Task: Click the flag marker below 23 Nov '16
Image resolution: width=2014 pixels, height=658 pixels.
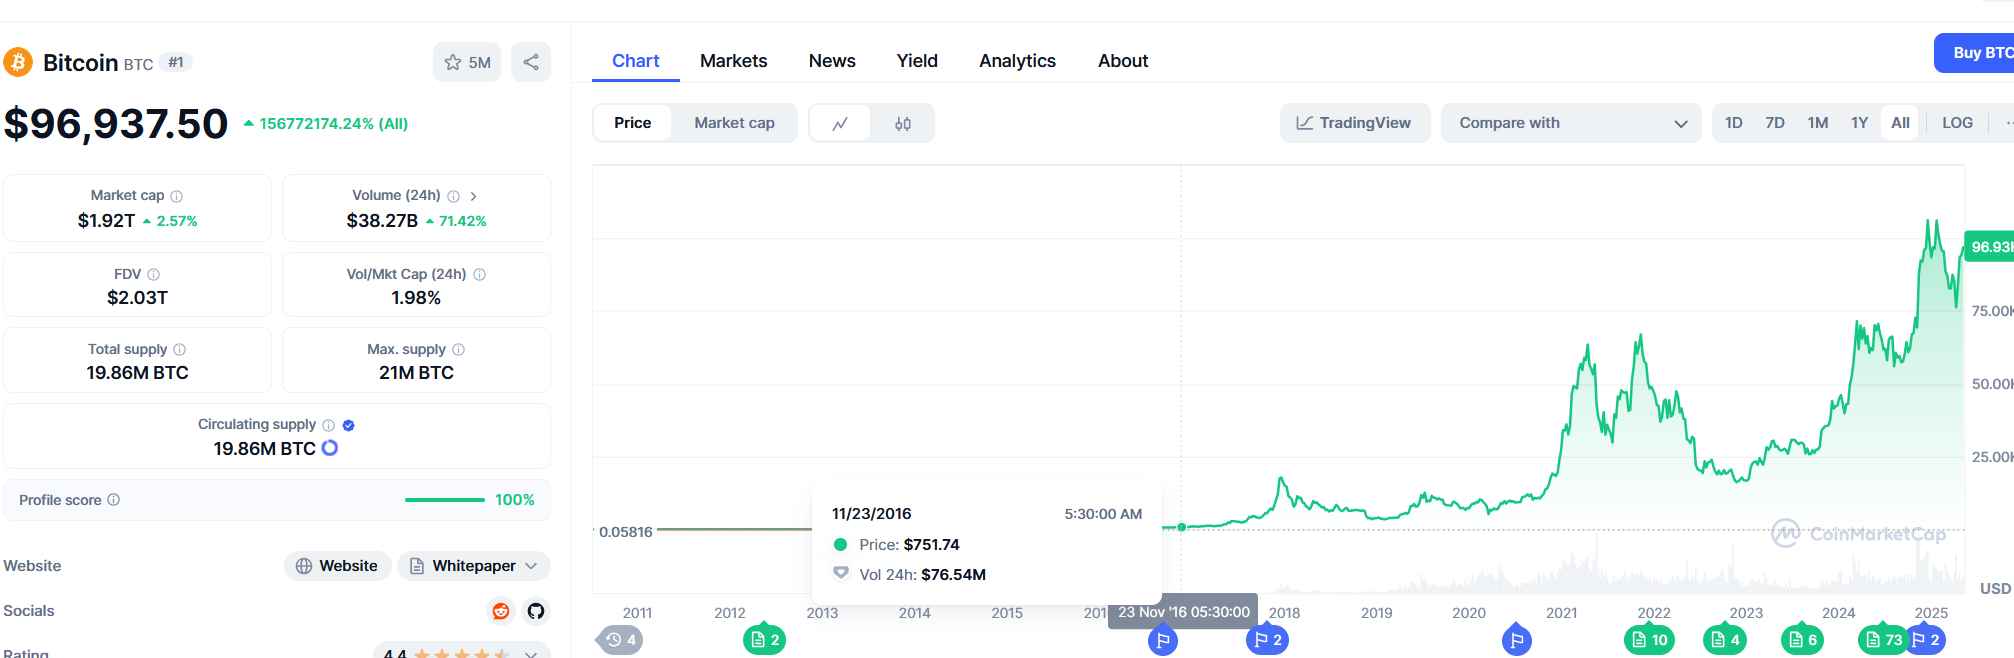Action: [x=1162, y=640]
